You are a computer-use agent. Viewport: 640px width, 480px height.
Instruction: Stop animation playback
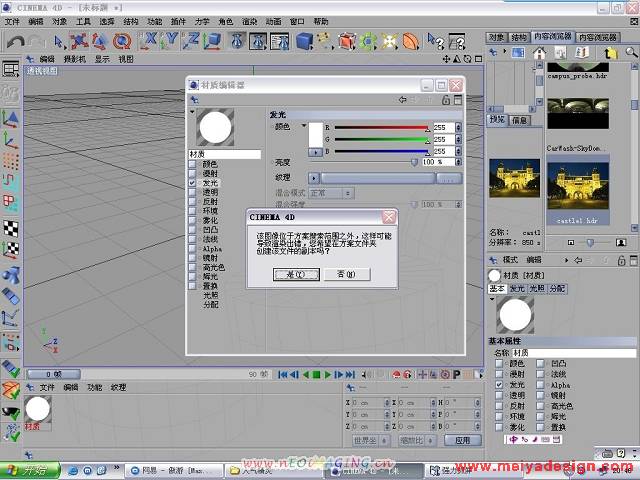316,374
